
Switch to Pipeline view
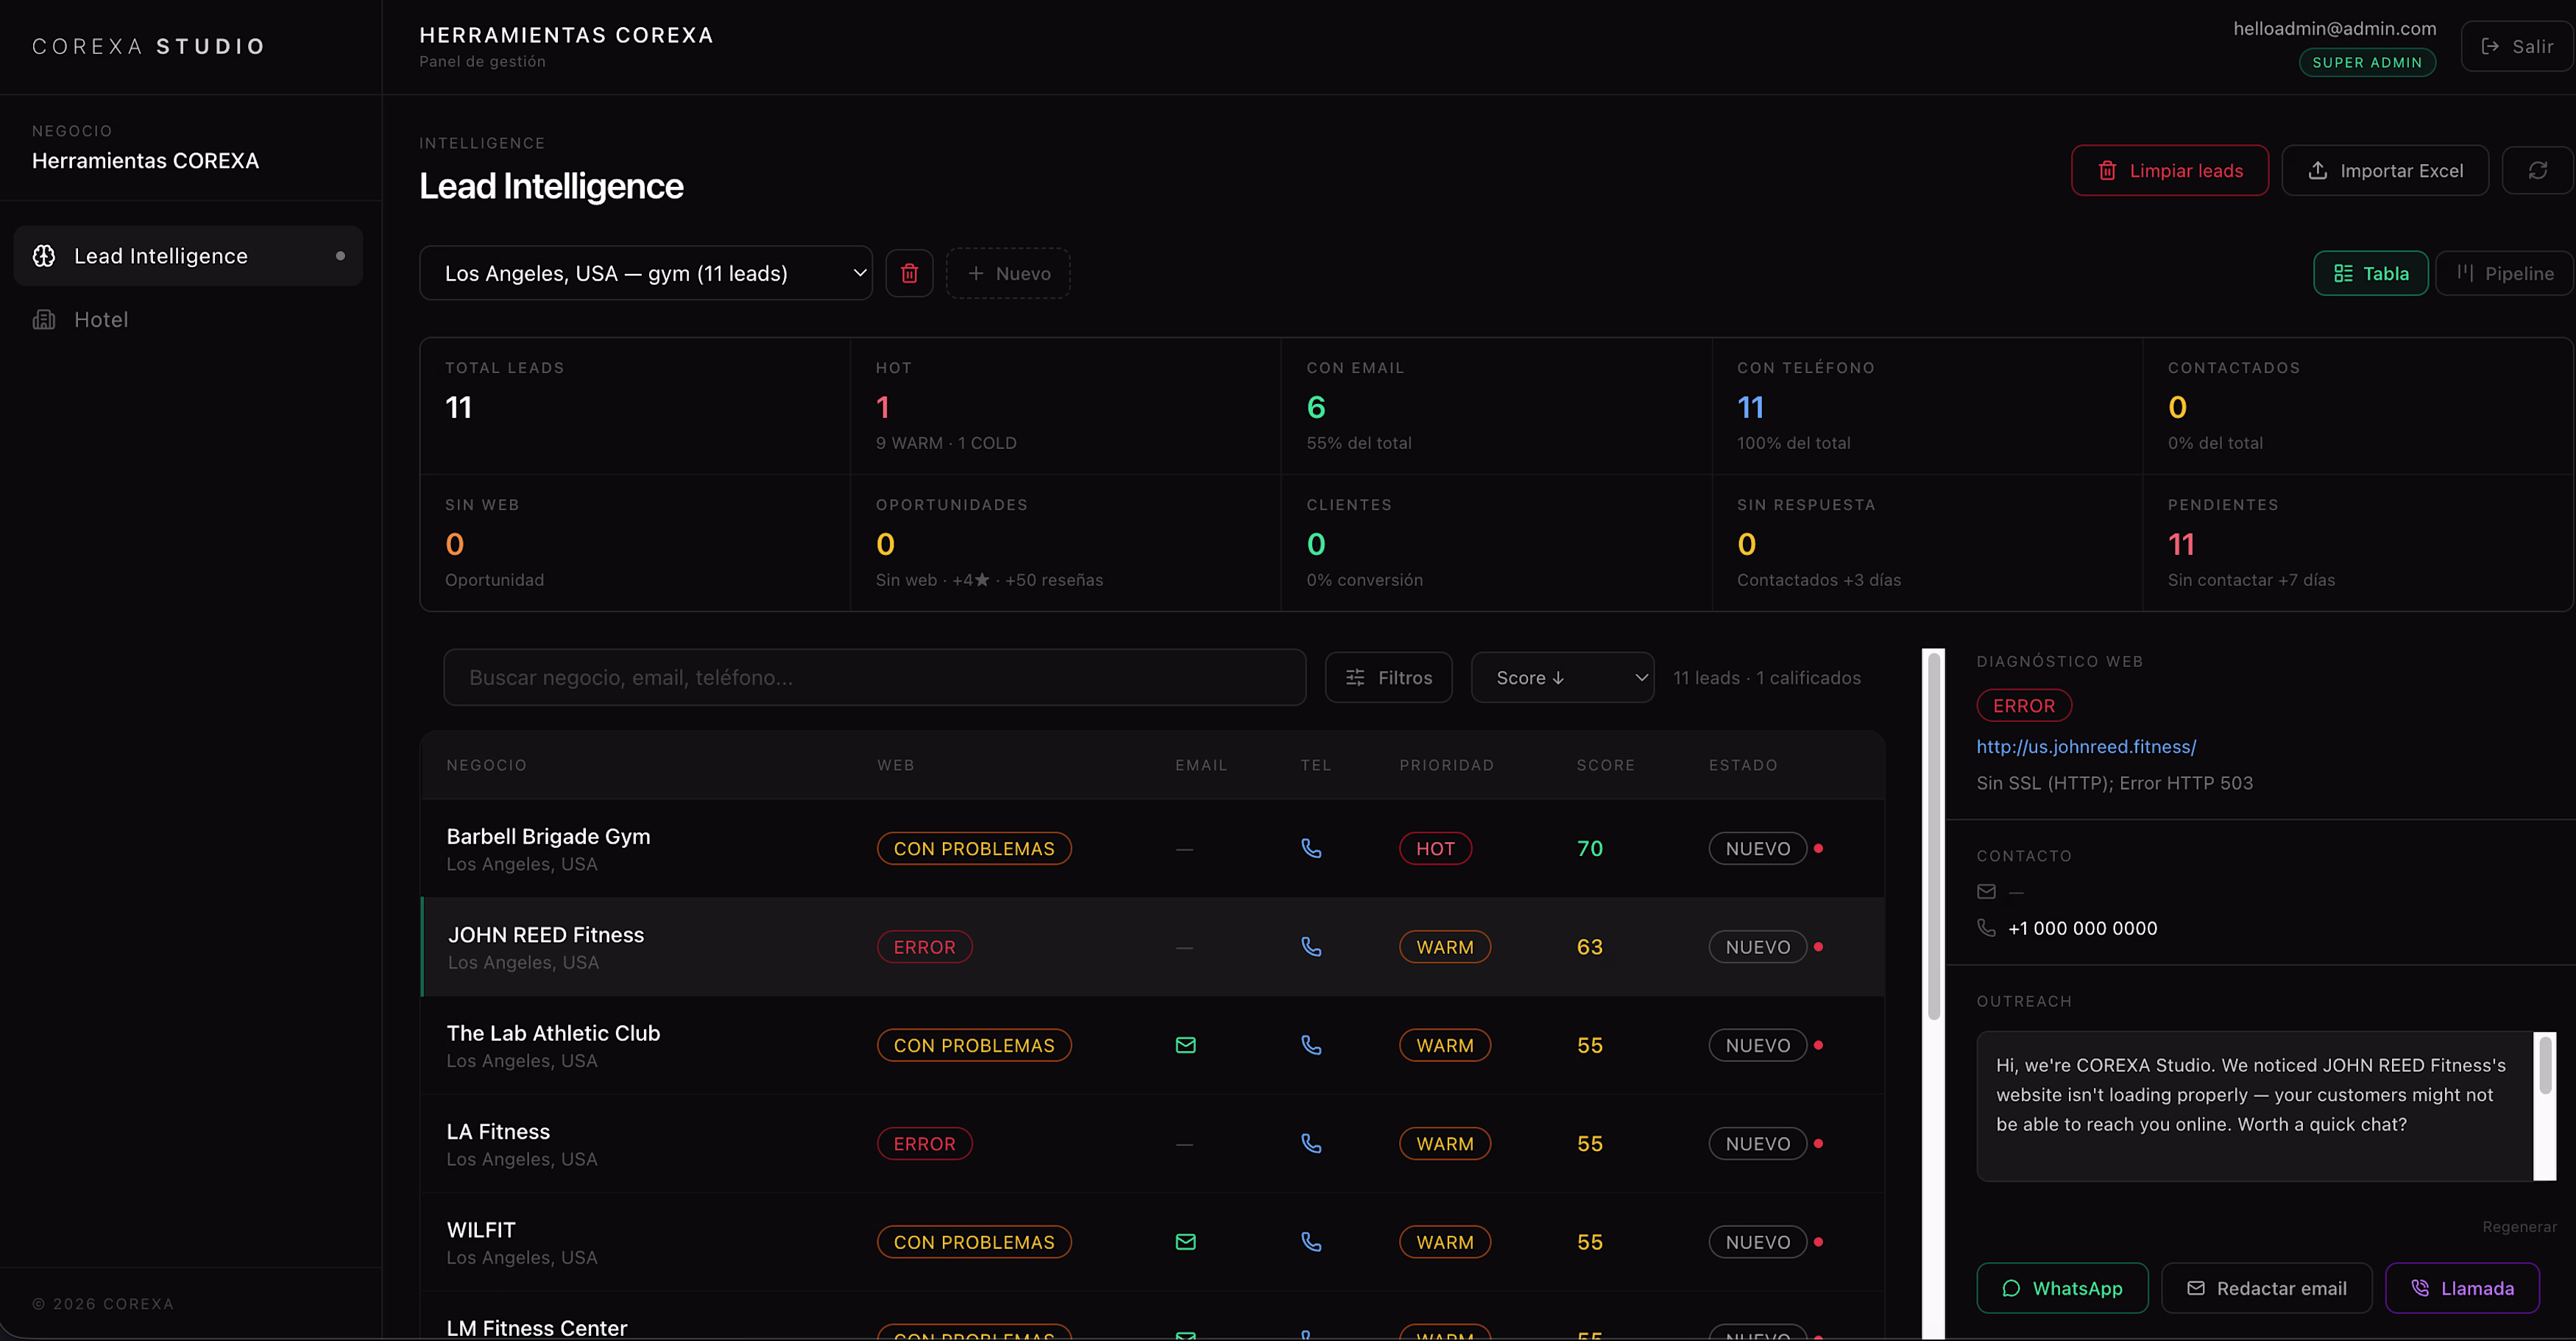click(2504, 273)
